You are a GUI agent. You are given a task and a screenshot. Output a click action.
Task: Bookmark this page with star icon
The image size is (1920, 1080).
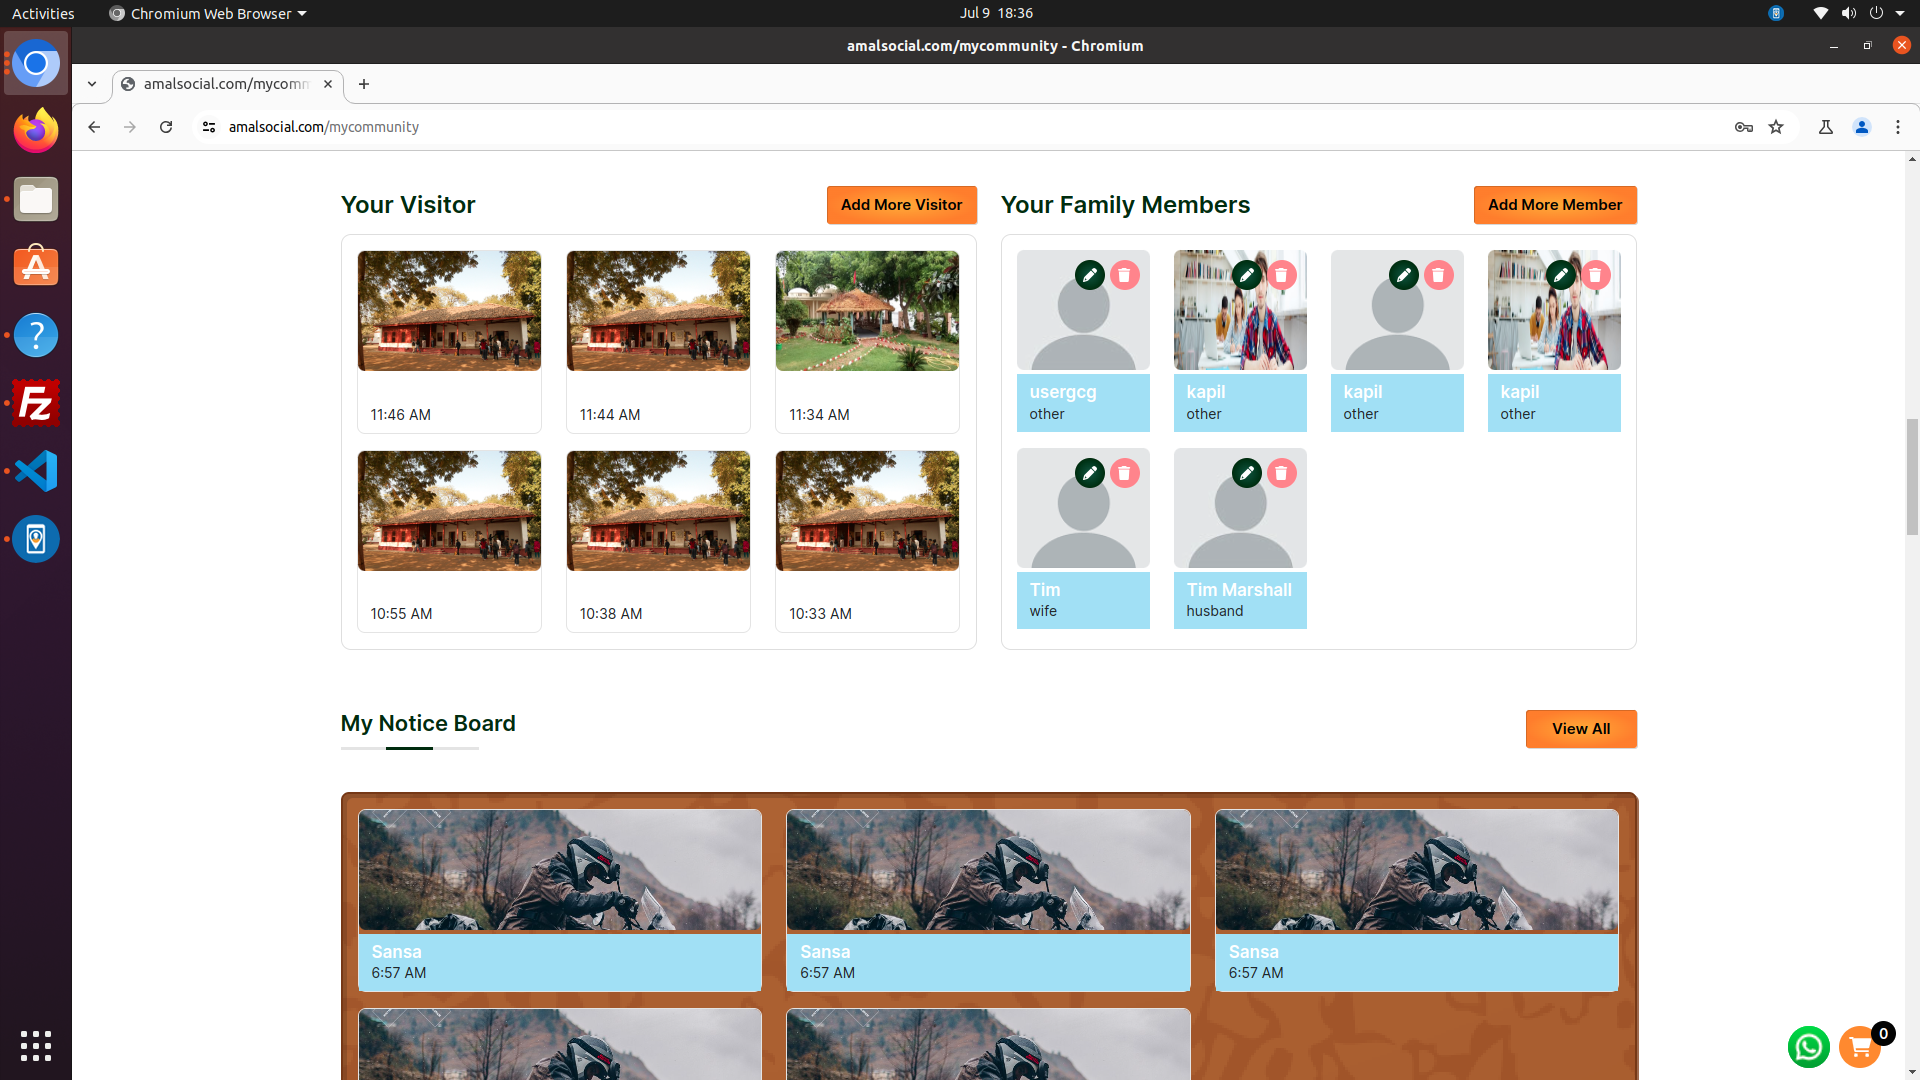pos(1776,127)
